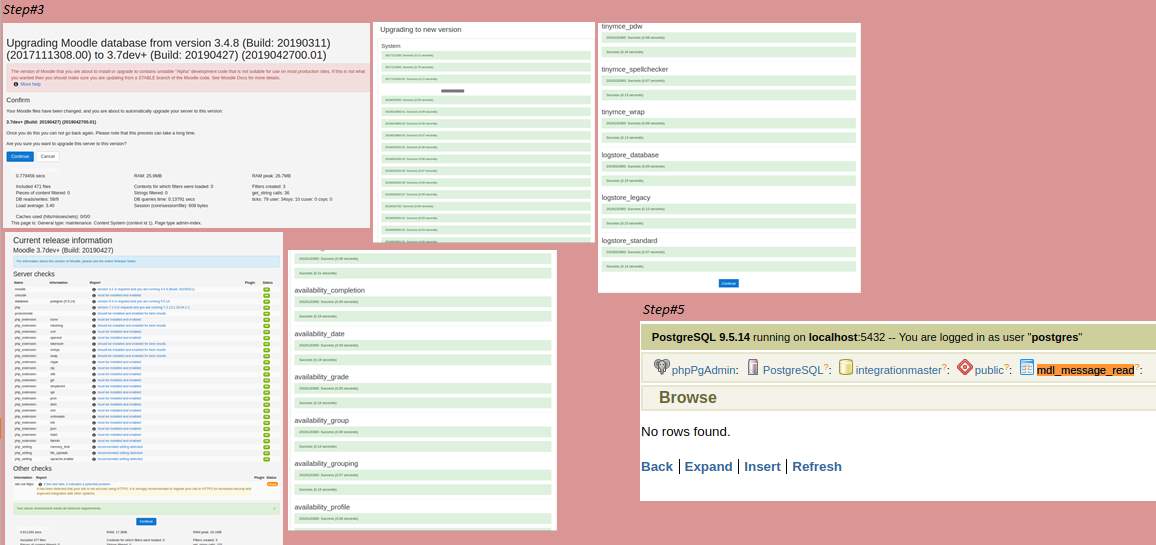Image resolution: width=1156 pixels, height=545 pixels.
Task: Click the Expand link
Action: (x=708, y=467)
